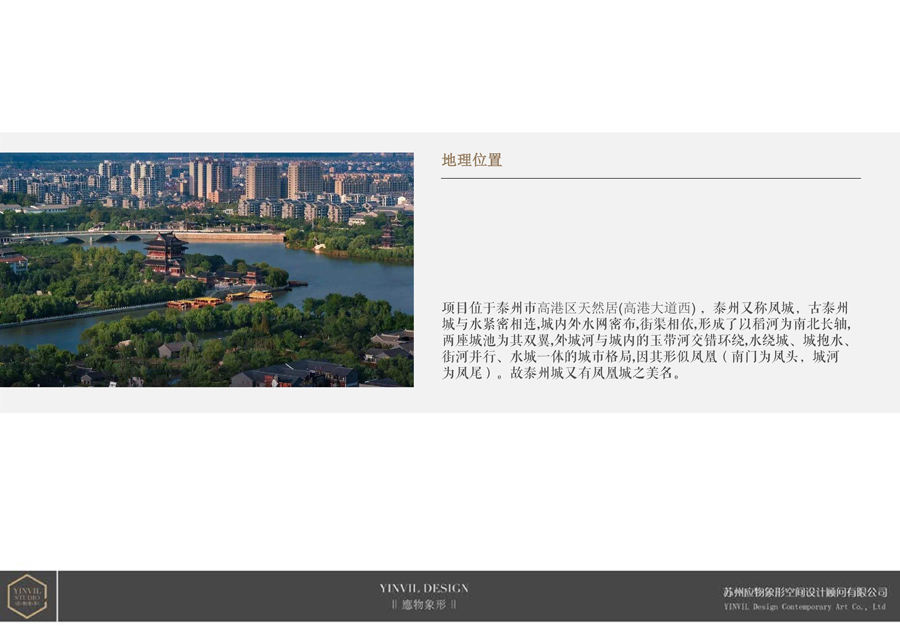The width and height of the screenshot is (900, 636).
Task: Click the yellow-roofed boats on the river
Action: tap(210, 301)
